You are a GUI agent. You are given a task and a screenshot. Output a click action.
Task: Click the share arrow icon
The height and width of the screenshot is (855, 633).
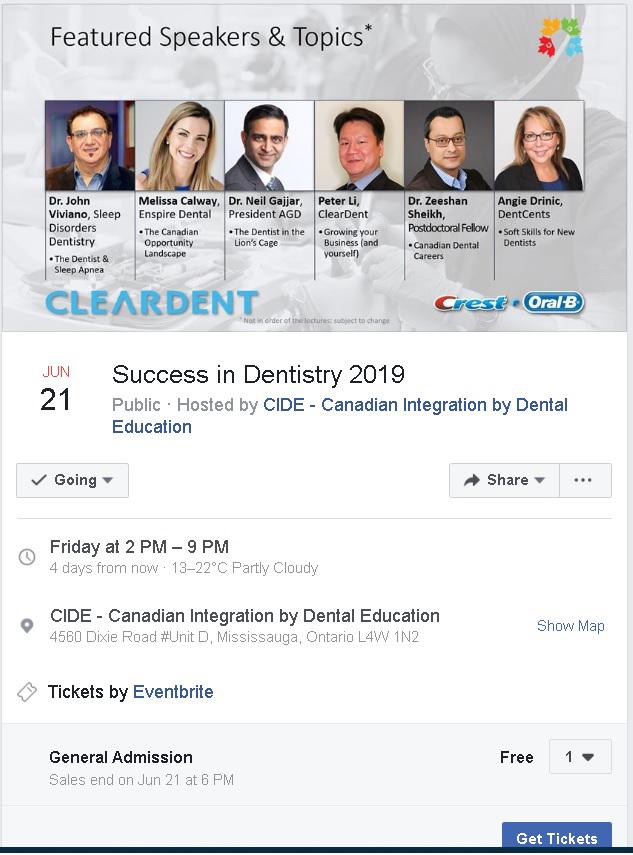[472, 480]
